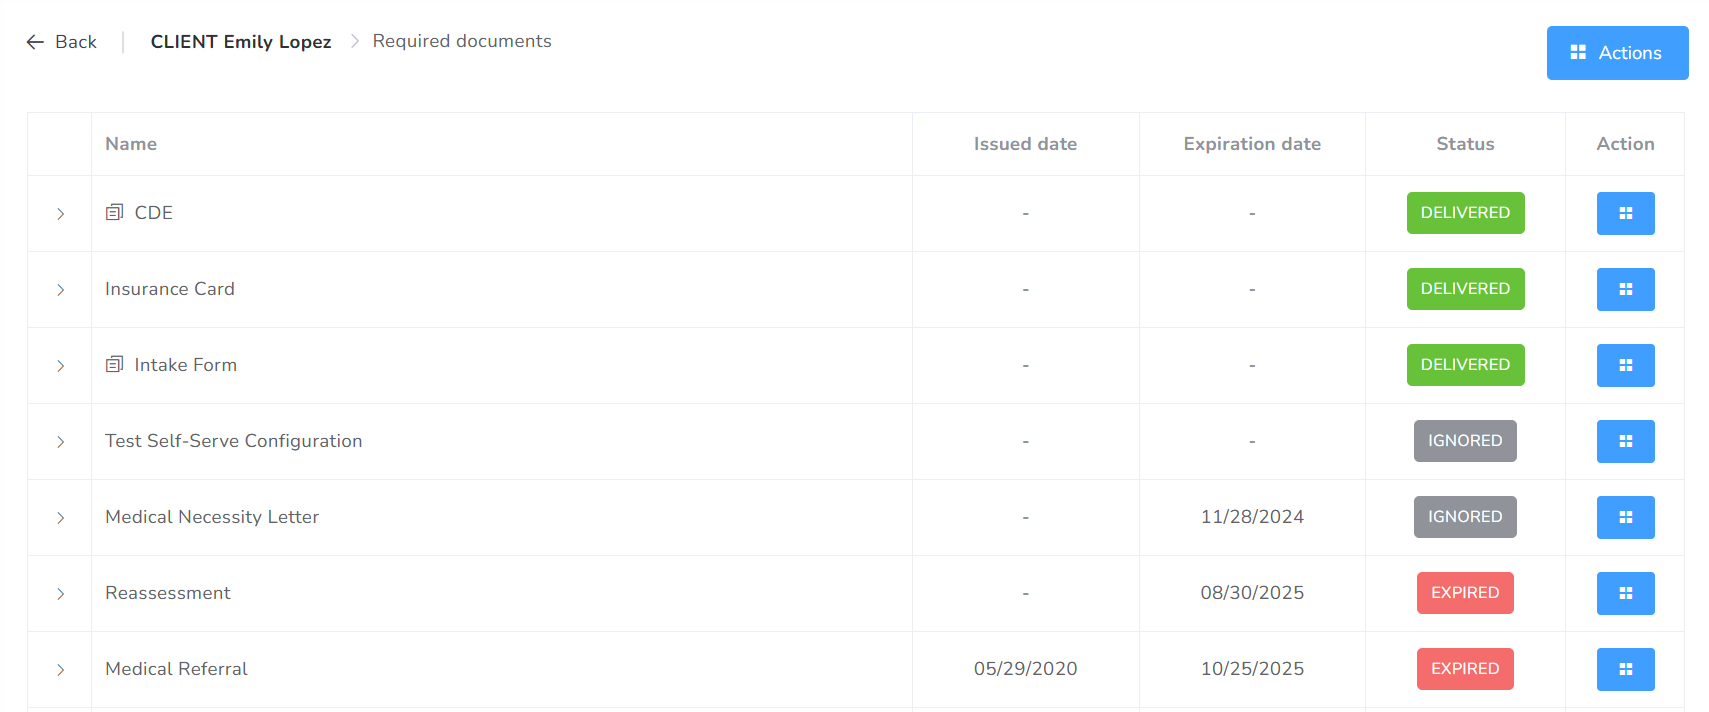Screen dimensions: 1709x712
Task: Expand the Medical Referral row
Action: pyautogui.click(x=60, y=670)
